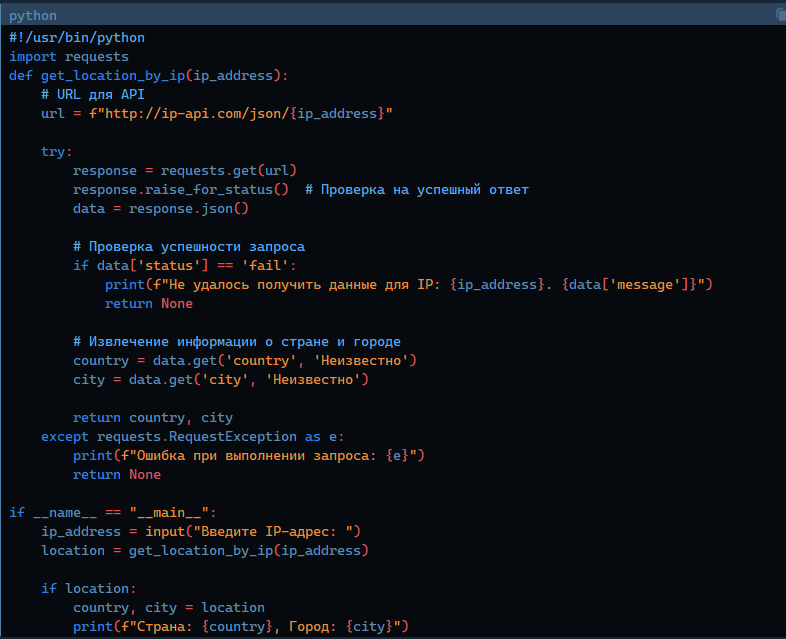Click 'response = requests.get(url)' line
This screenshot has width=786, height=639.
pyautogui.click(x=184, y=171)
